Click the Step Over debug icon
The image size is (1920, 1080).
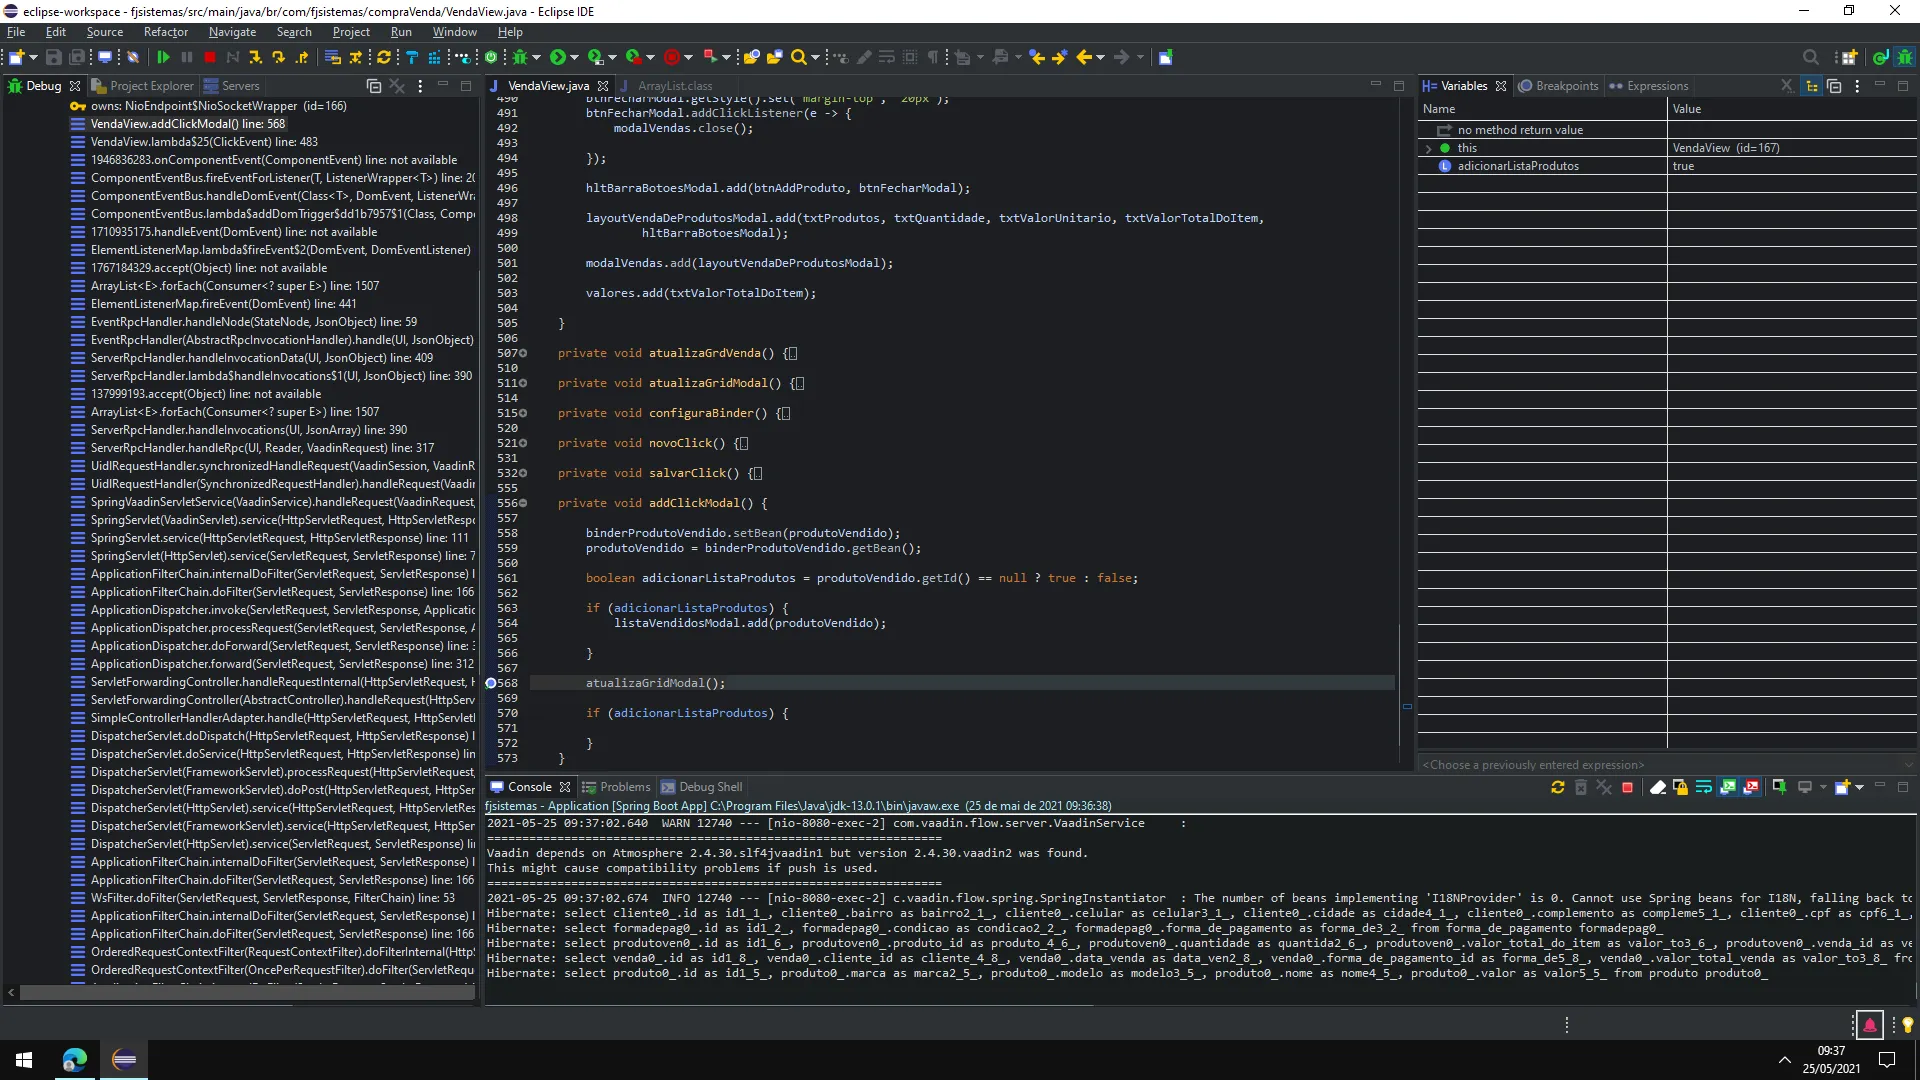(x=279, y=58)
